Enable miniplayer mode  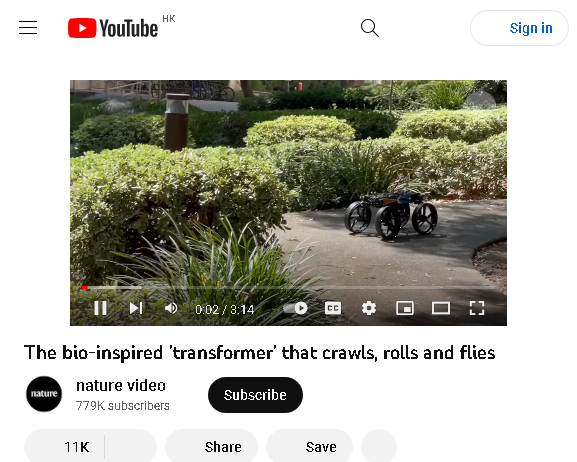coord(405,308)
